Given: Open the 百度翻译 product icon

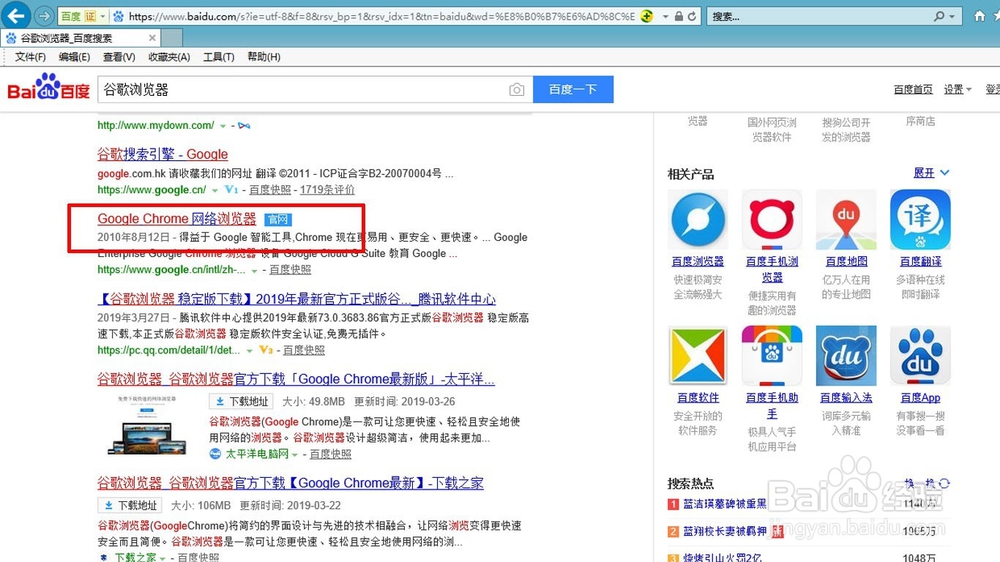Looking at the screenshot, I should click(920, 219).
